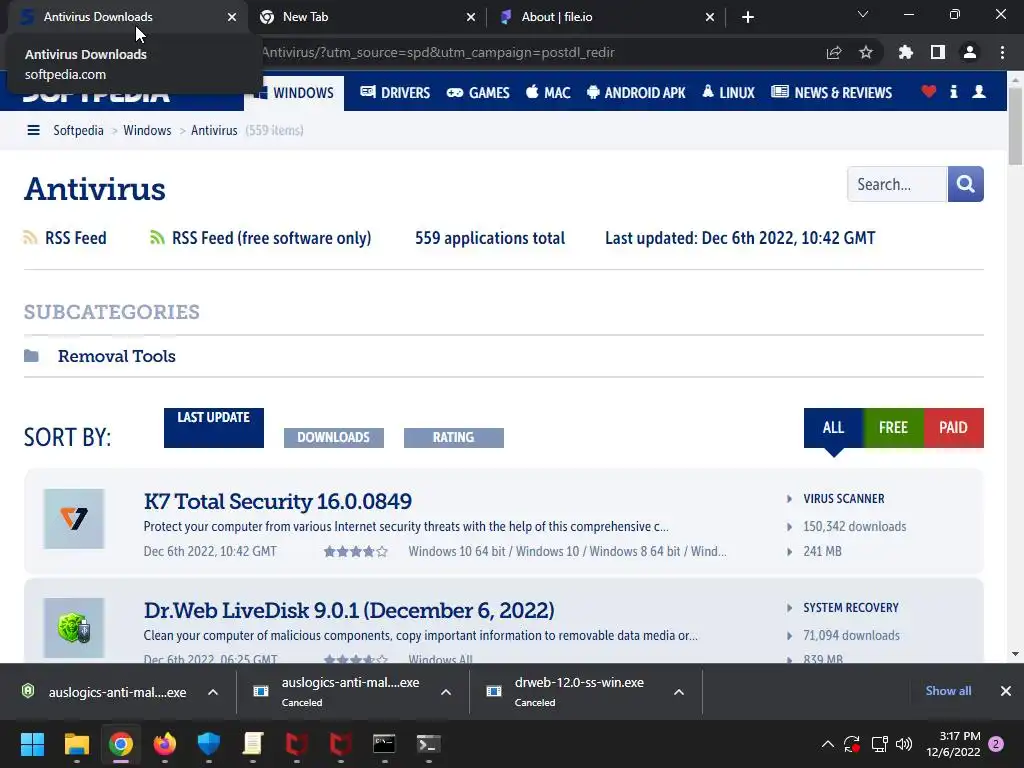Open the MAC section in Softpedia nav
Screen dimensions: 1024x768
point(549,93)
